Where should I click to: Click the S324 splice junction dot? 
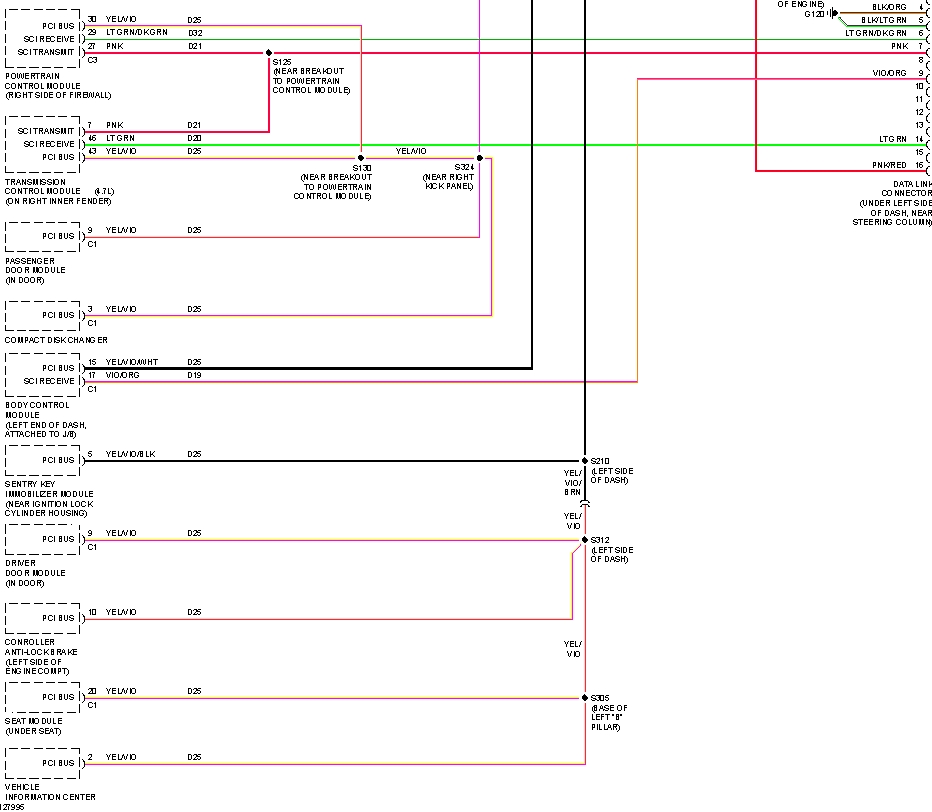tap(480, 158)
